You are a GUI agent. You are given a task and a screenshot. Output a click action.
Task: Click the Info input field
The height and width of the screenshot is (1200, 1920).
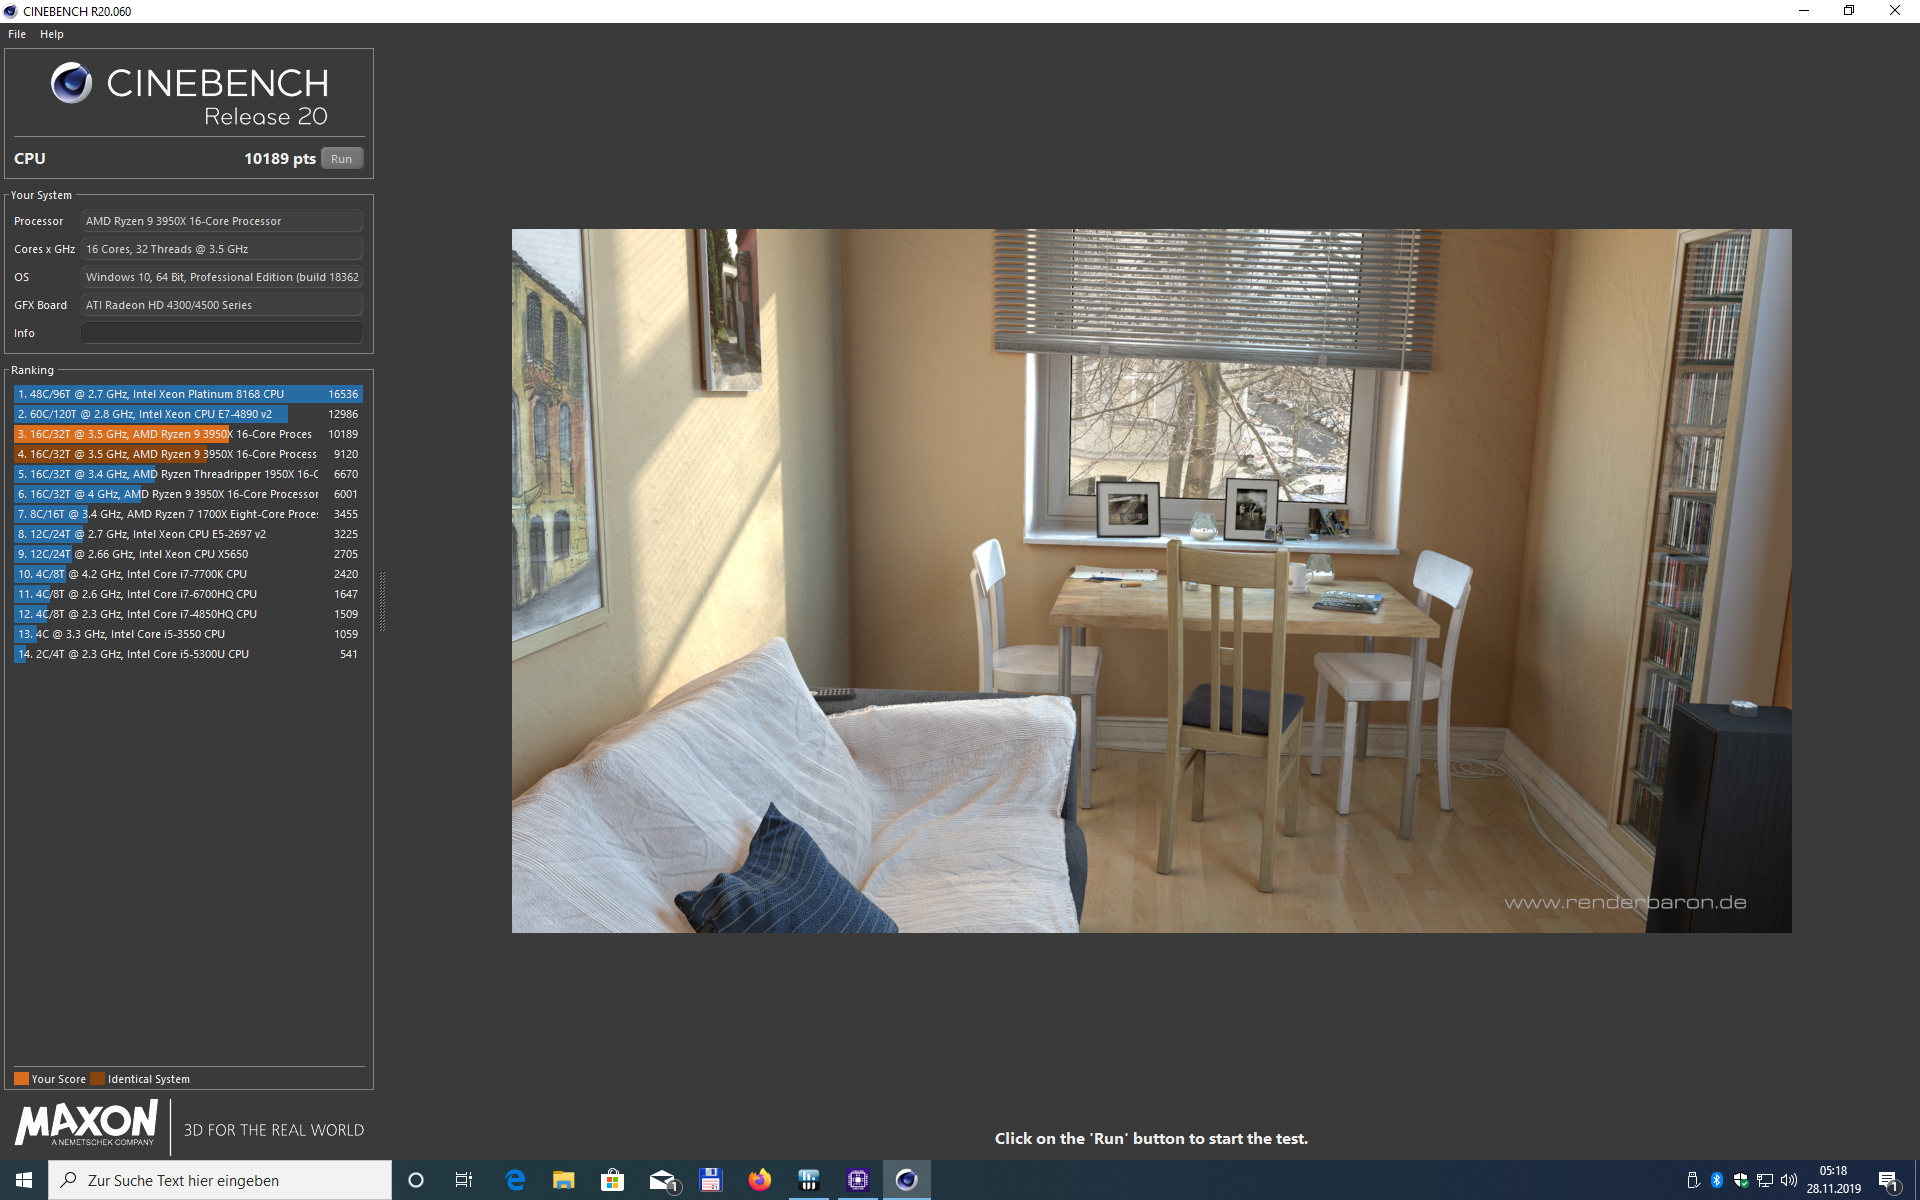click(221, 333)
